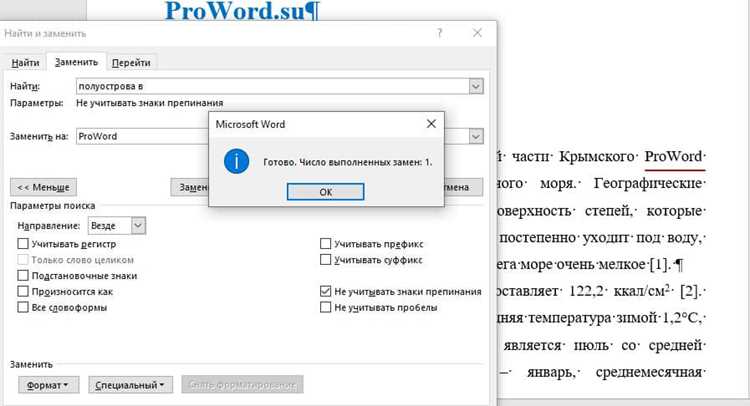
Task: Click OK in the Microsoft Word message
Action: click(x=325, y=192)
